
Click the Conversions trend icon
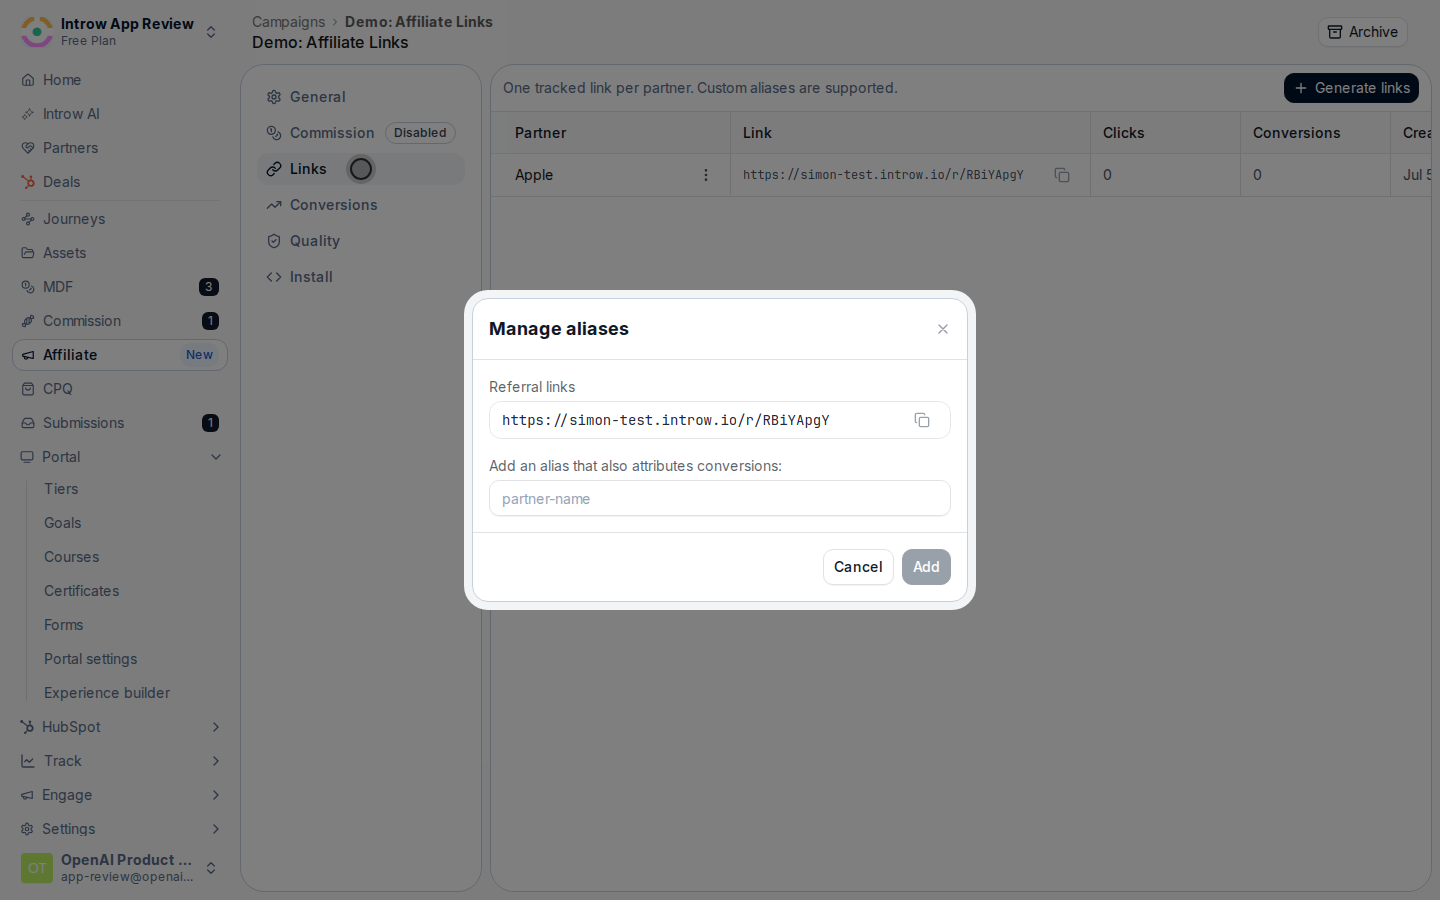274,205
